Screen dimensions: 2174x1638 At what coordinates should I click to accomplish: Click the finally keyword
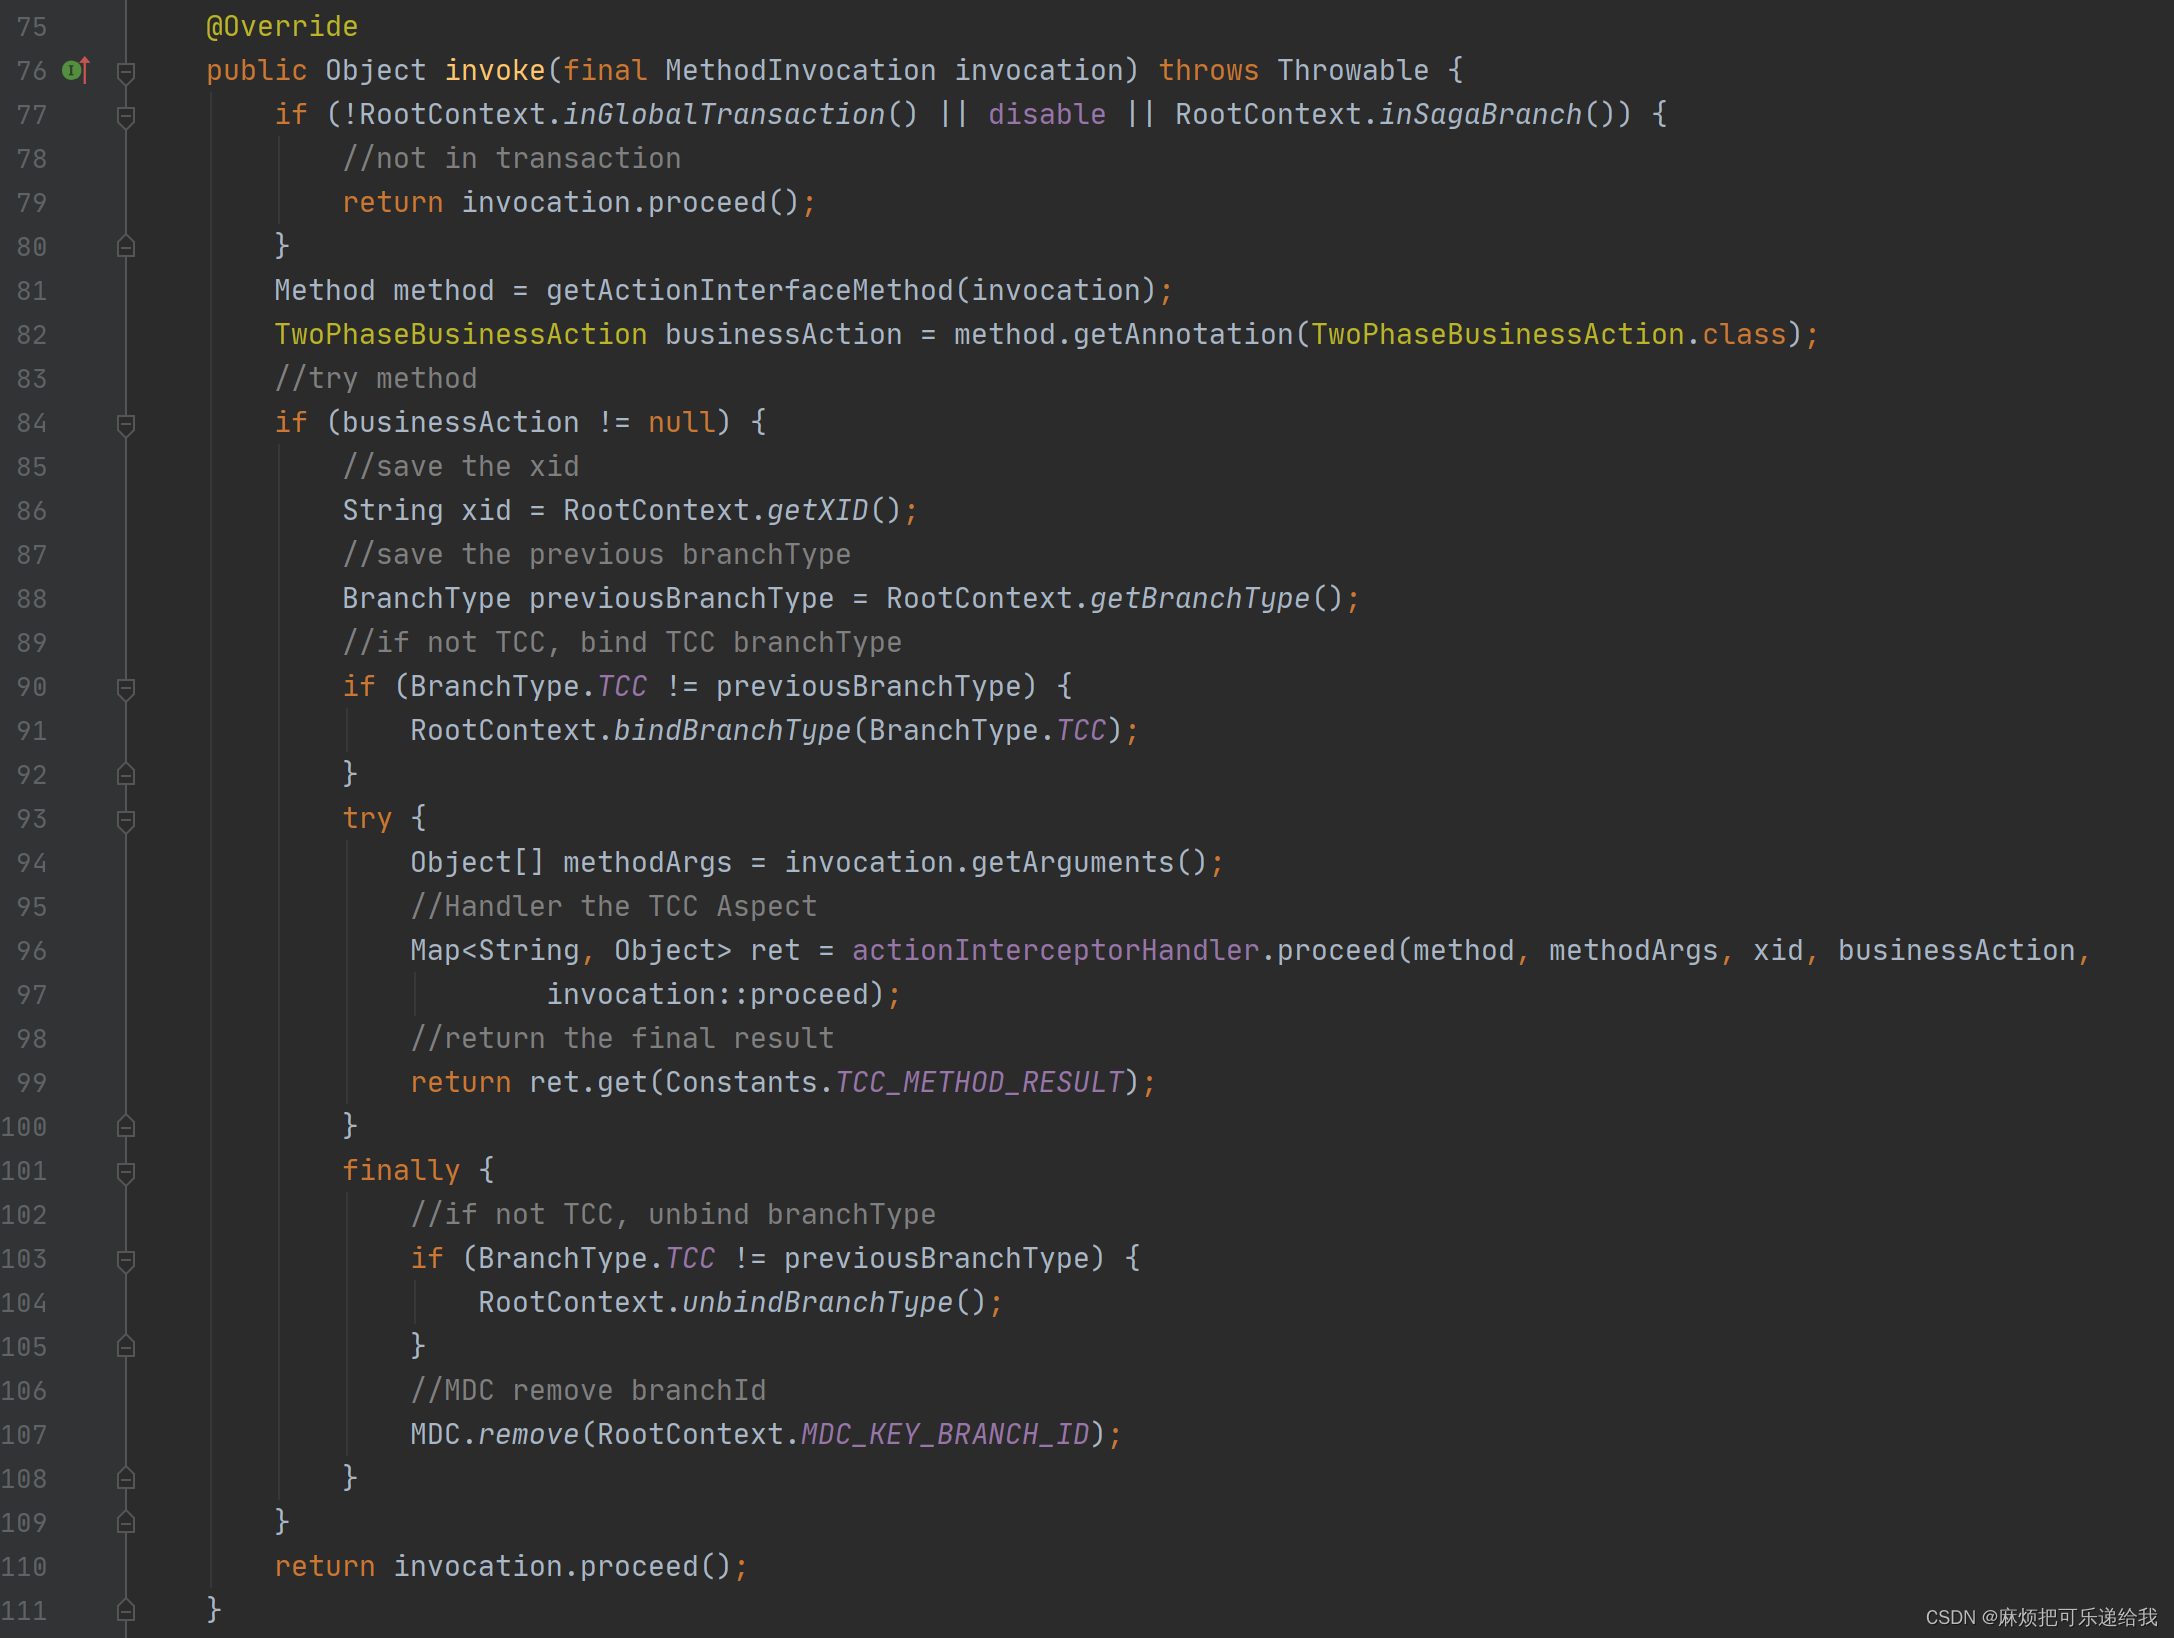pos(401,1171)
